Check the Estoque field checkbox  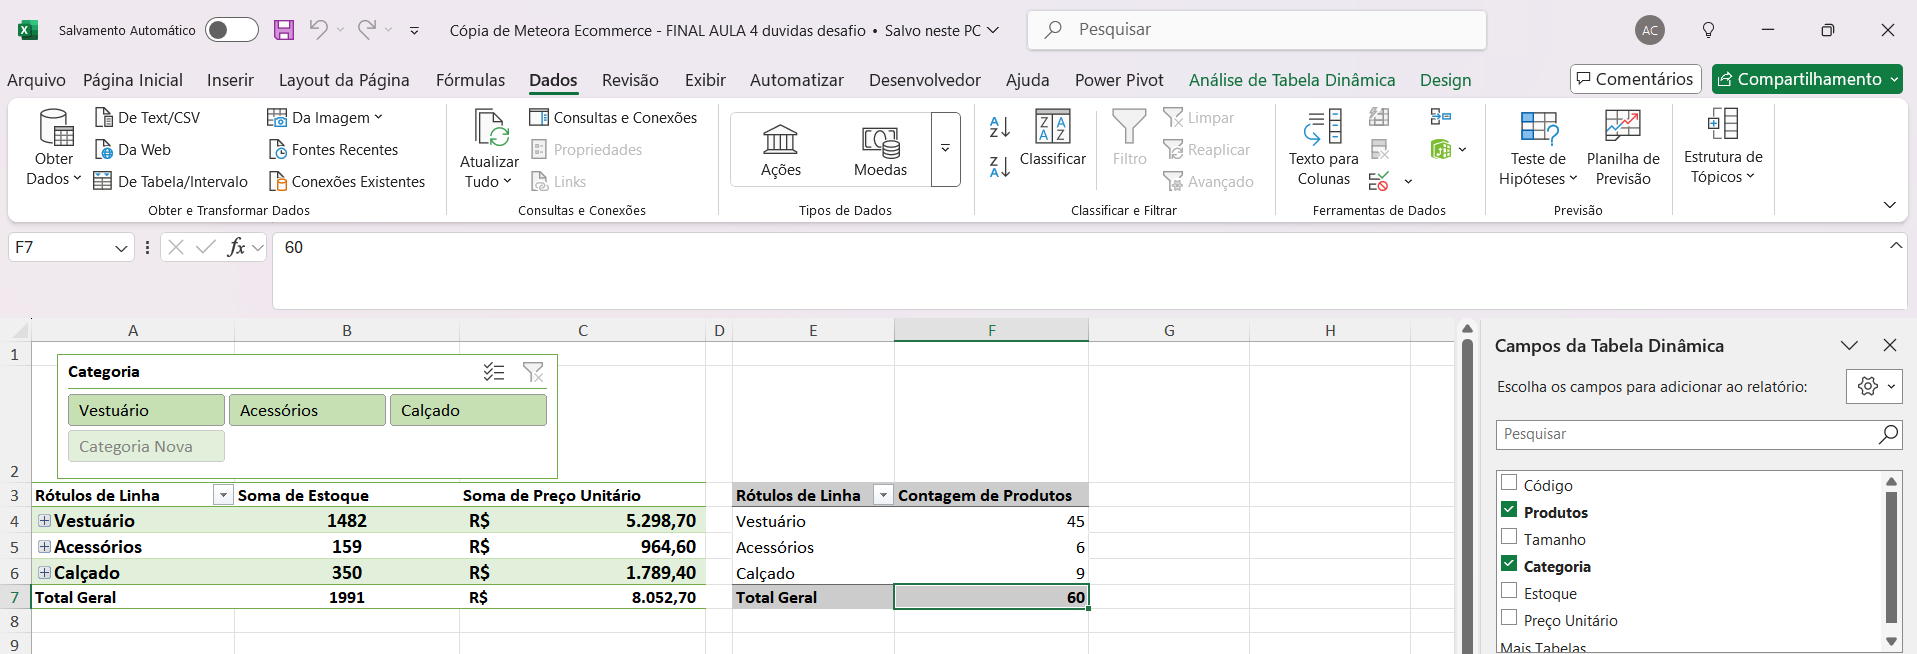click(1509, 591)
